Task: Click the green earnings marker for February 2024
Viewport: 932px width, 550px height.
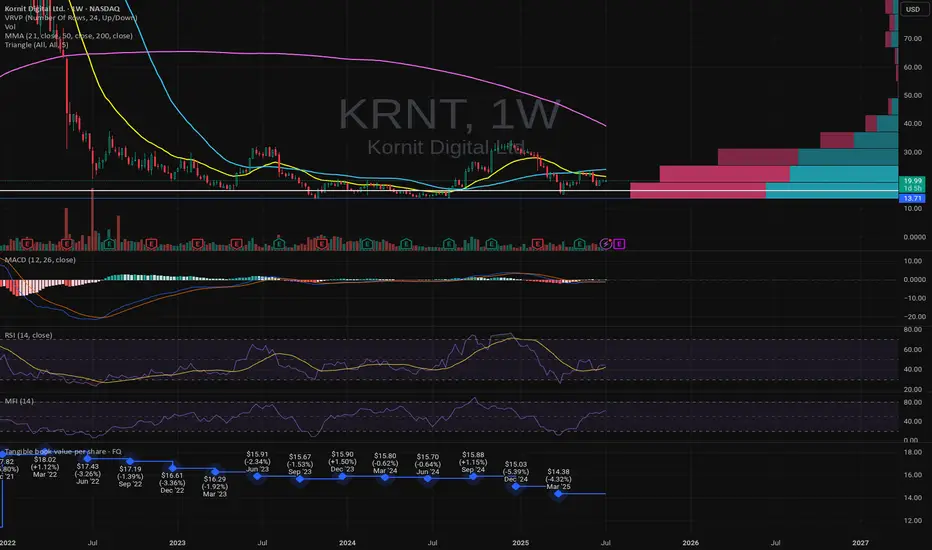Action: [367, 244]
